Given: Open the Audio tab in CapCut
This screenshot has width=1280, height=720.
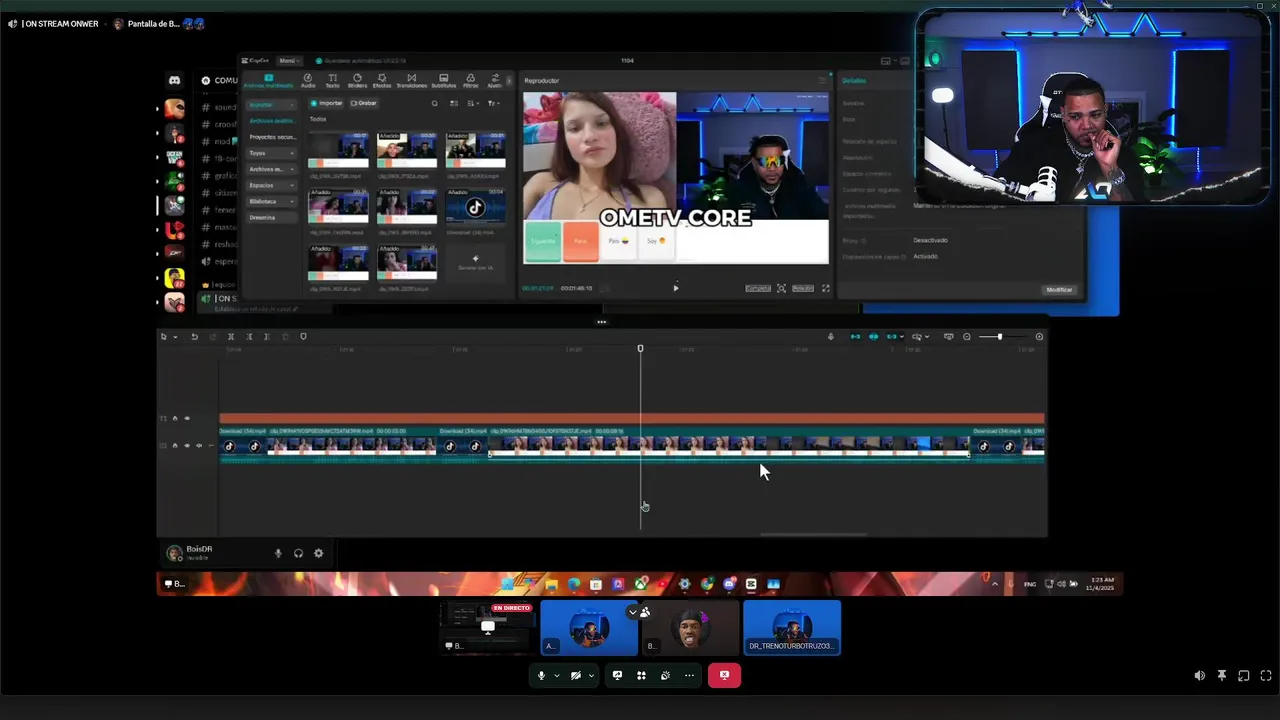Looking at the screenshot, I should point(308,81).
